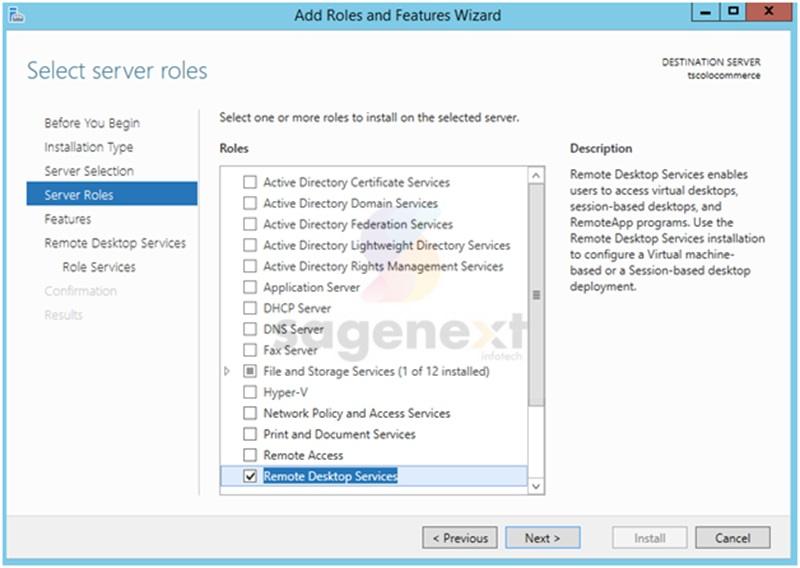The image size is (800, 568).
Task: Cancel the Add Roles wizard
Action: pyautogui.click(x=732, y=538)
